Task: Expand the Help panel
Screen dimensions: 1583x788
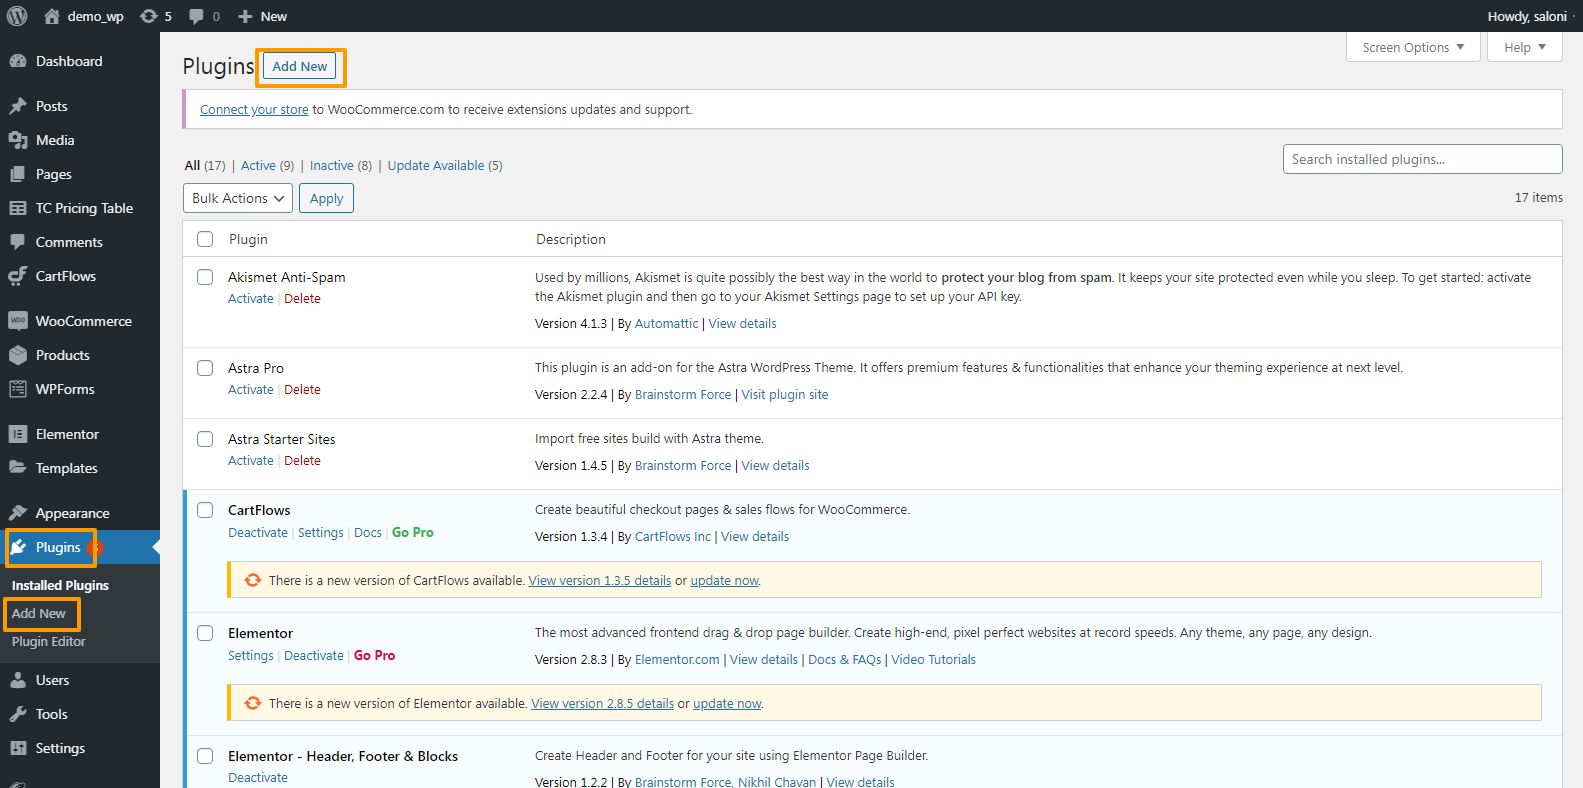Action: [x=1525, y=47]
